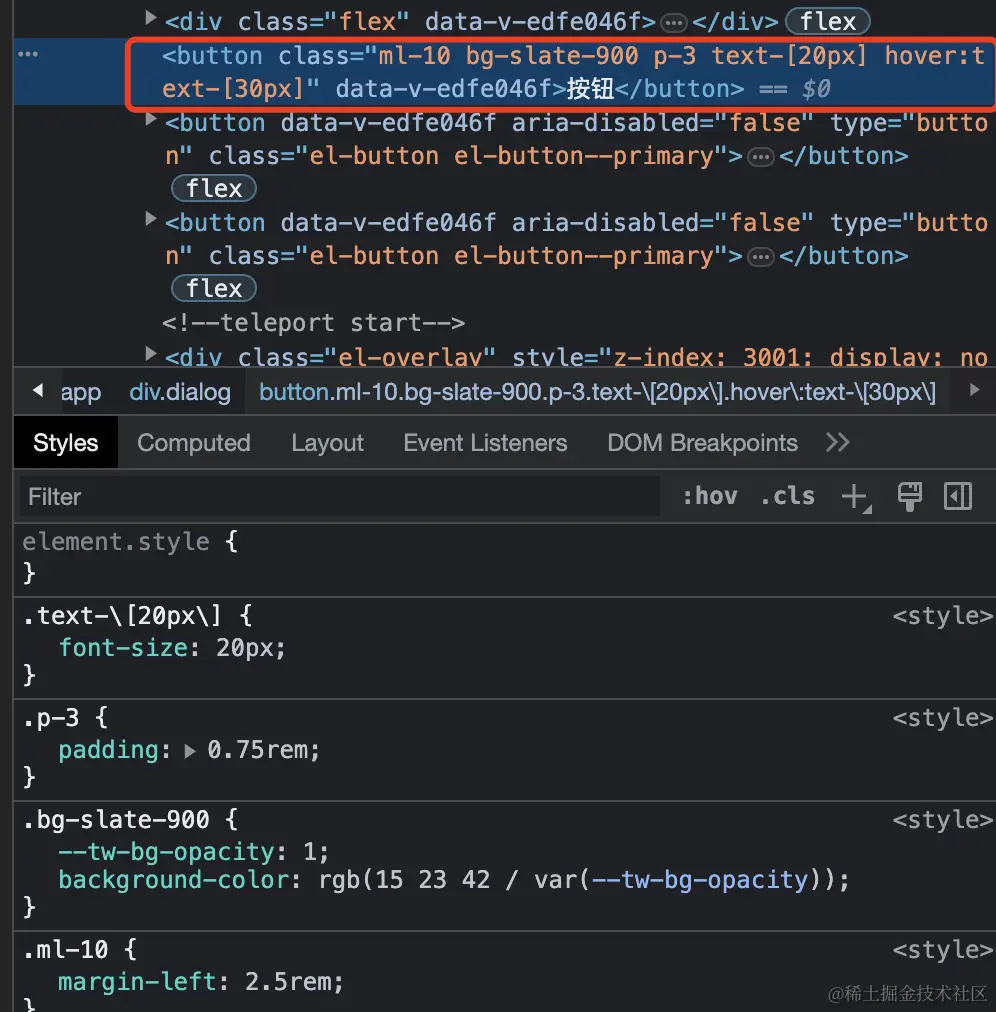Screen dimensions: 996x1012
Task: Edit the rgb(15 23 42) color value
Action: (576, 880)
